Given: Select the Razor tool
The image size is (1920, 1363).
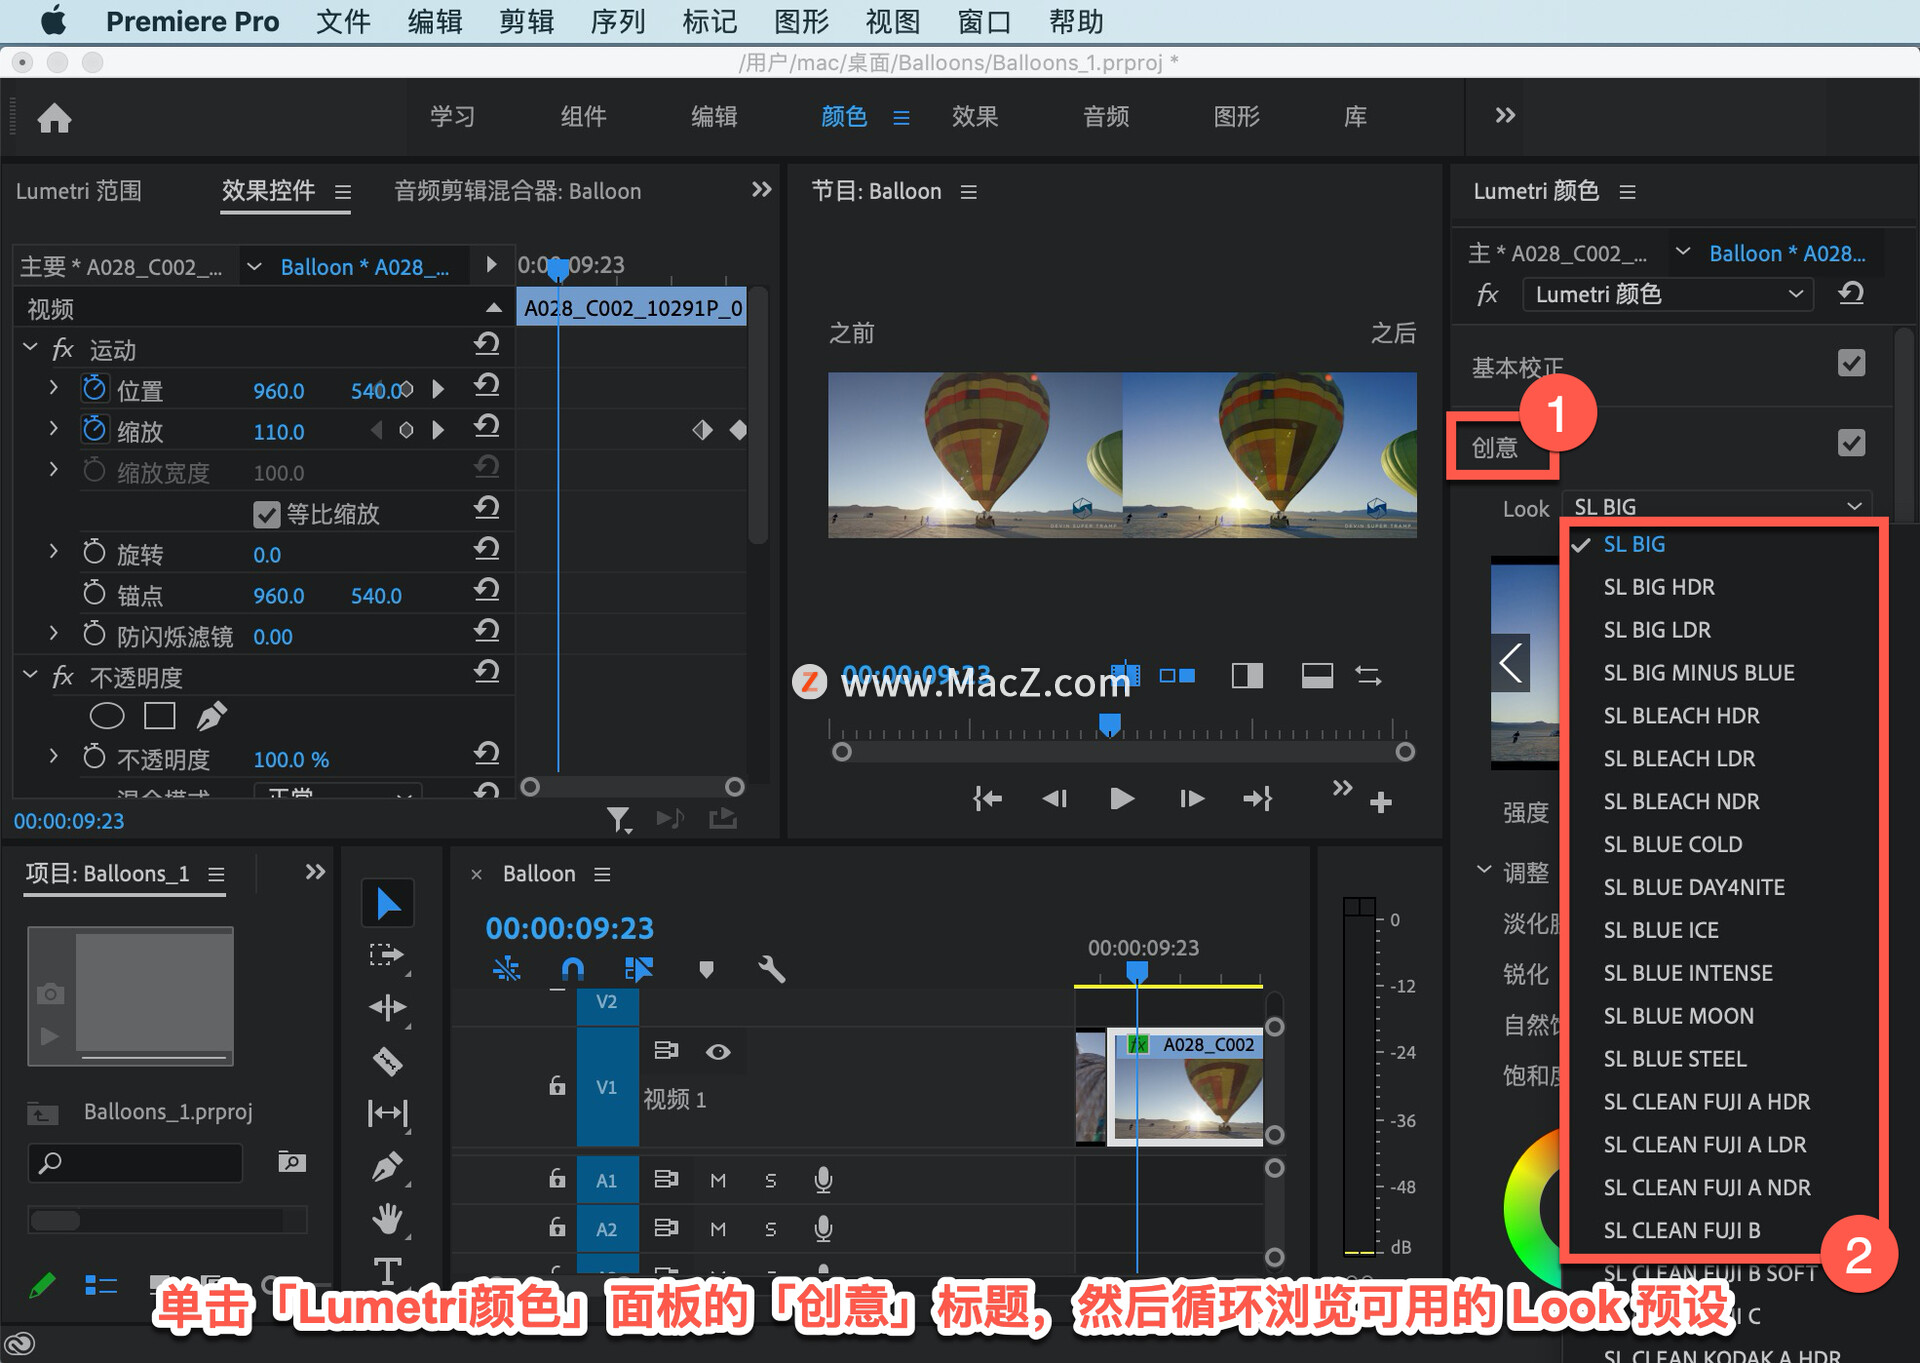Looking at the screenshot, I should (x=388, y=1061).
